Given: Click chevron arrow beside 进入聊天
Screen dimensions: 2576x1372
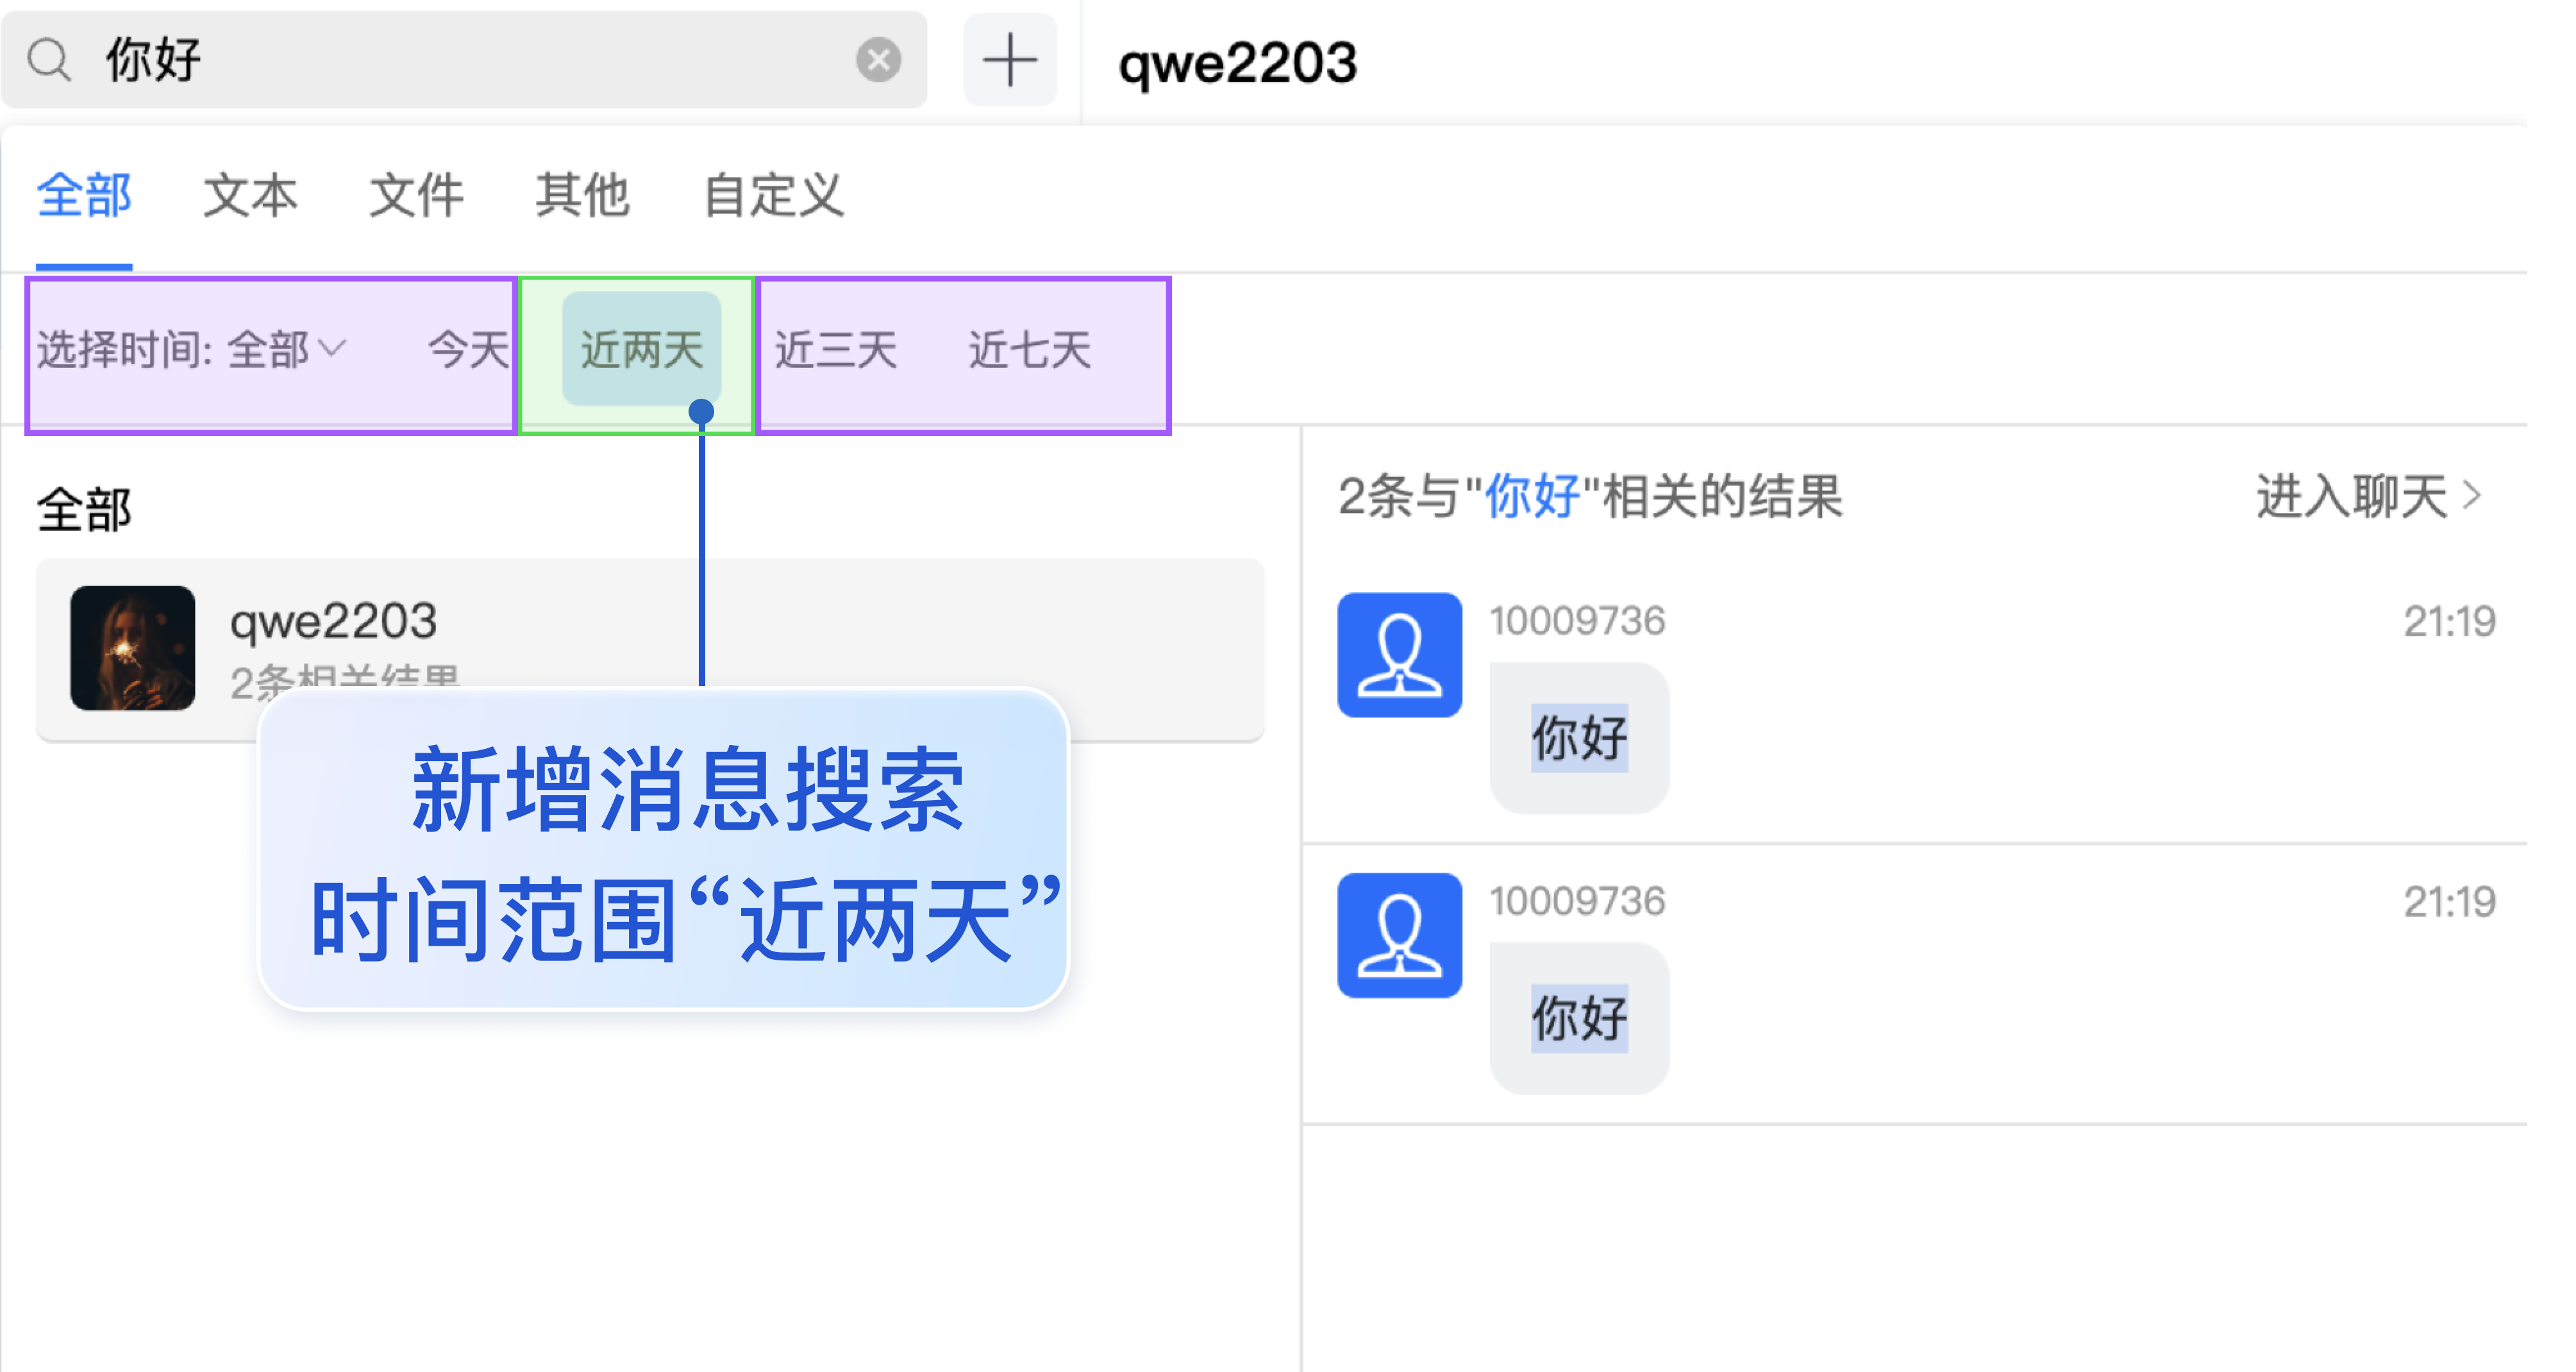Looking at the screenshot, I should (x=2472, y=495).
